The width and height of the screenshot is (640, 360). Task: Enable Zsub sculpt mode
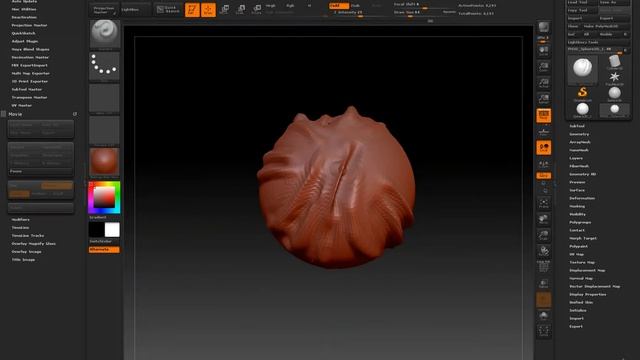[x=356, y=6]
